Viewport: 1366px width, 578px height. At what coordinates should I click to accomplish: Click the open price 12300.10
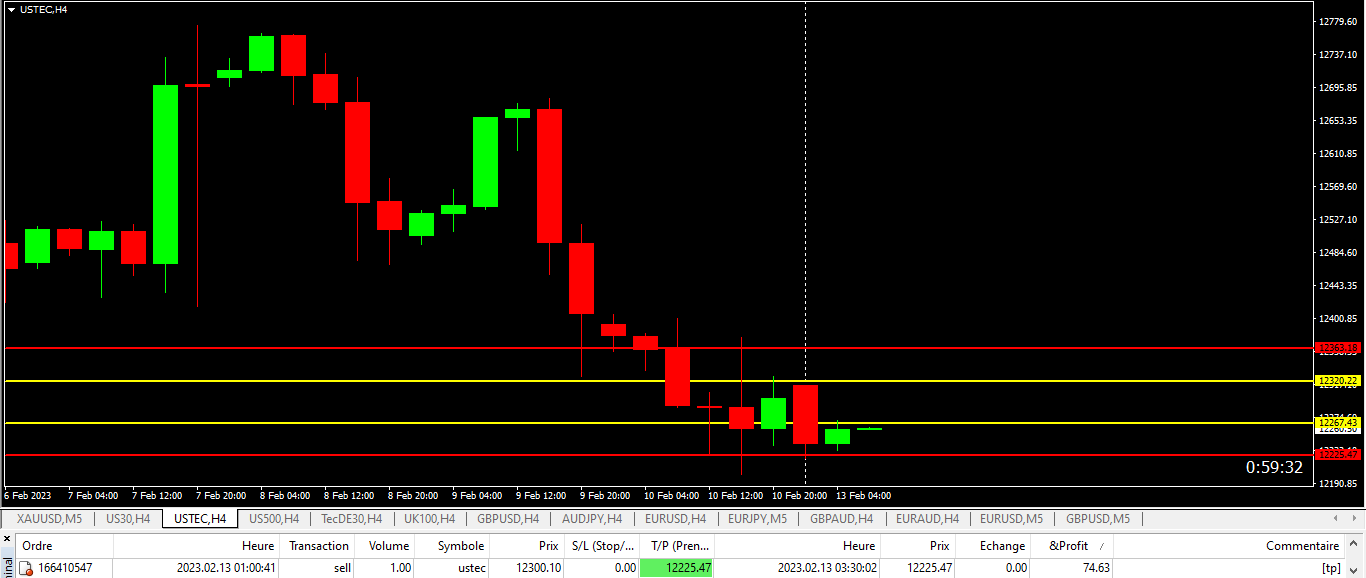tap(538, 568)
